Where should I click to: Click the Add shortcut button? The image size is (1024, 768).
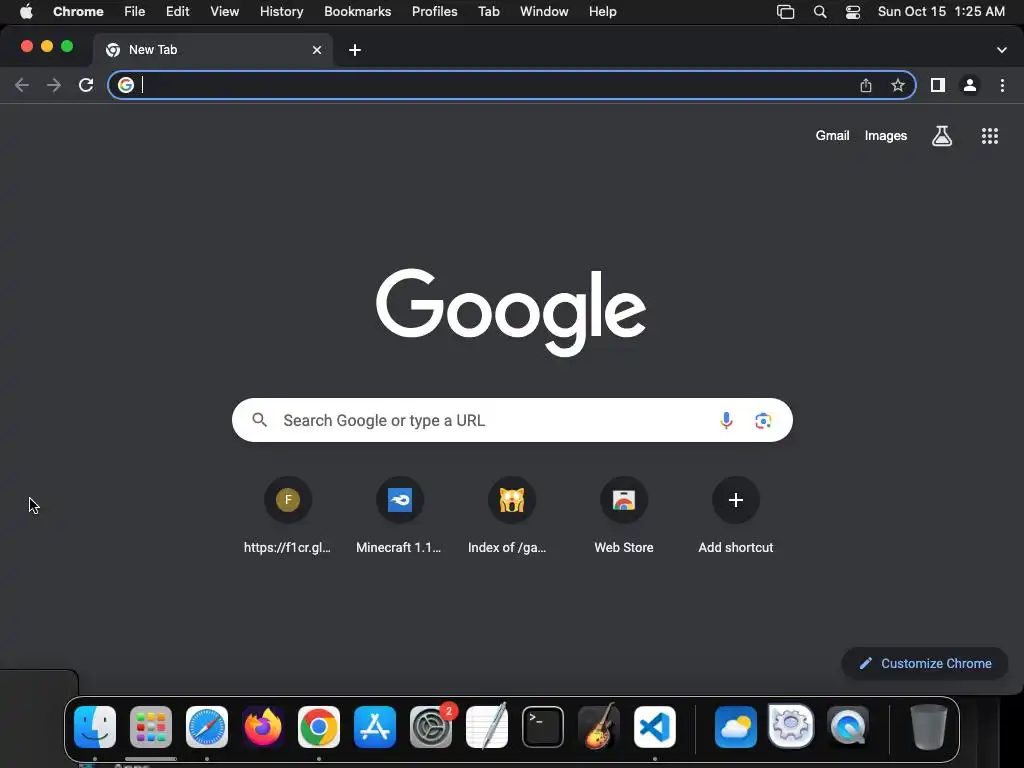pos(735,516)
